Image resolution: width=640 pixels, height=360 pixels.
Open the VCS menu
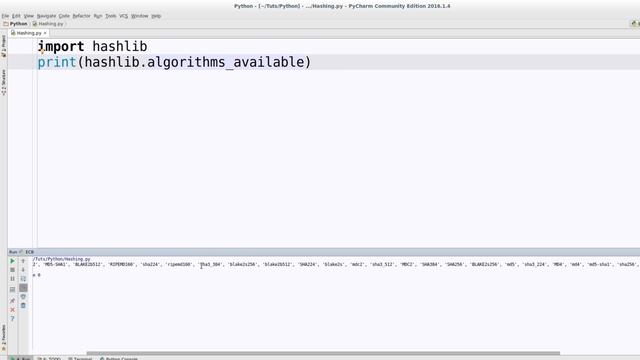coord(124,16)
